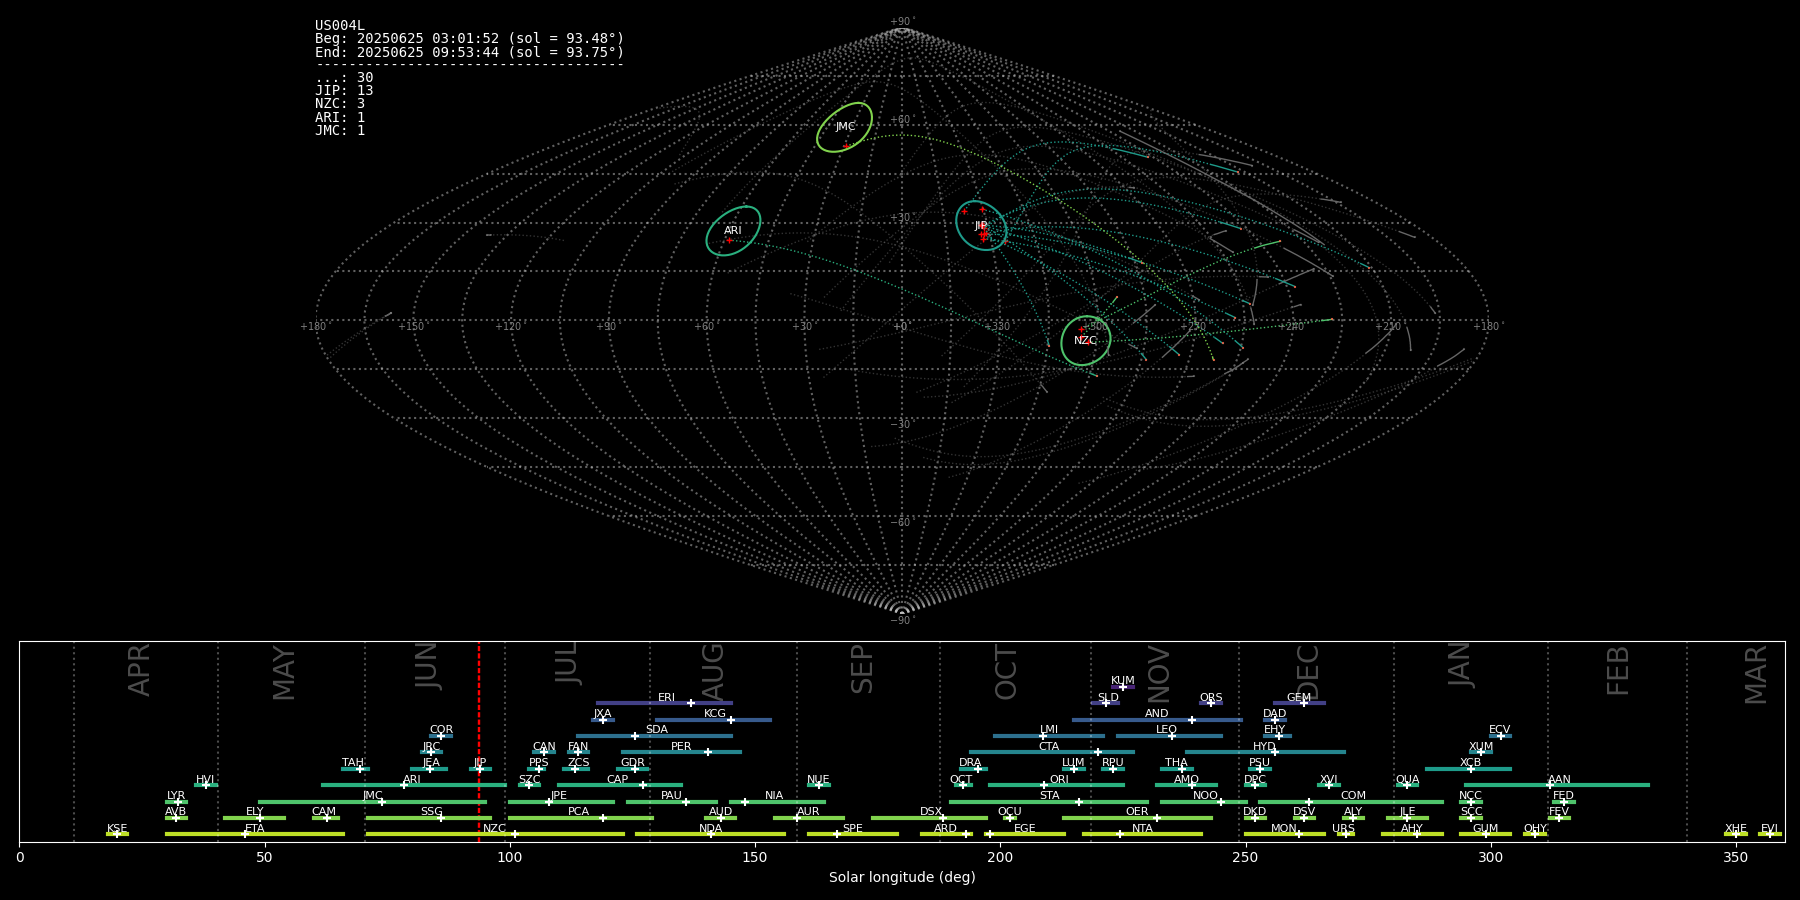The image size is (1800, 900).
Task: Click the 'ARI: 1' count entry
Action: [x=340, y=117]
